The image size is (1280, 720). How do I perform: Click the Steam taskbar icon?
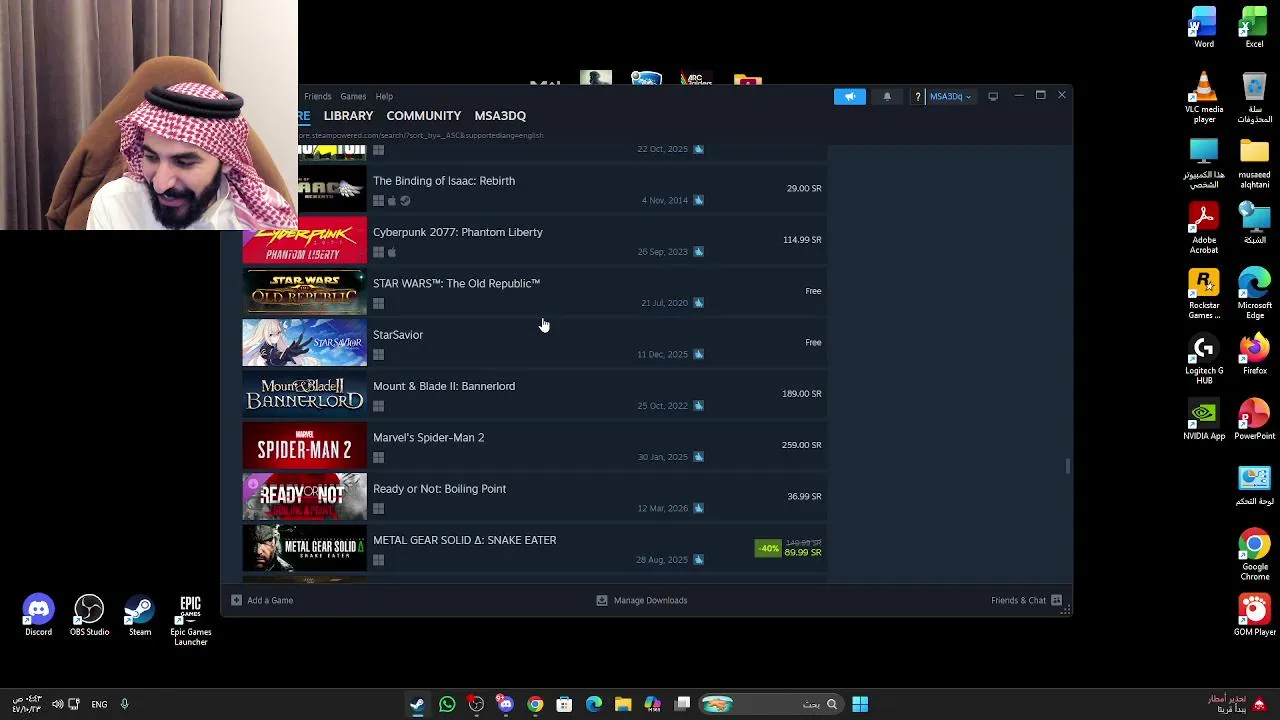(417, 704)
